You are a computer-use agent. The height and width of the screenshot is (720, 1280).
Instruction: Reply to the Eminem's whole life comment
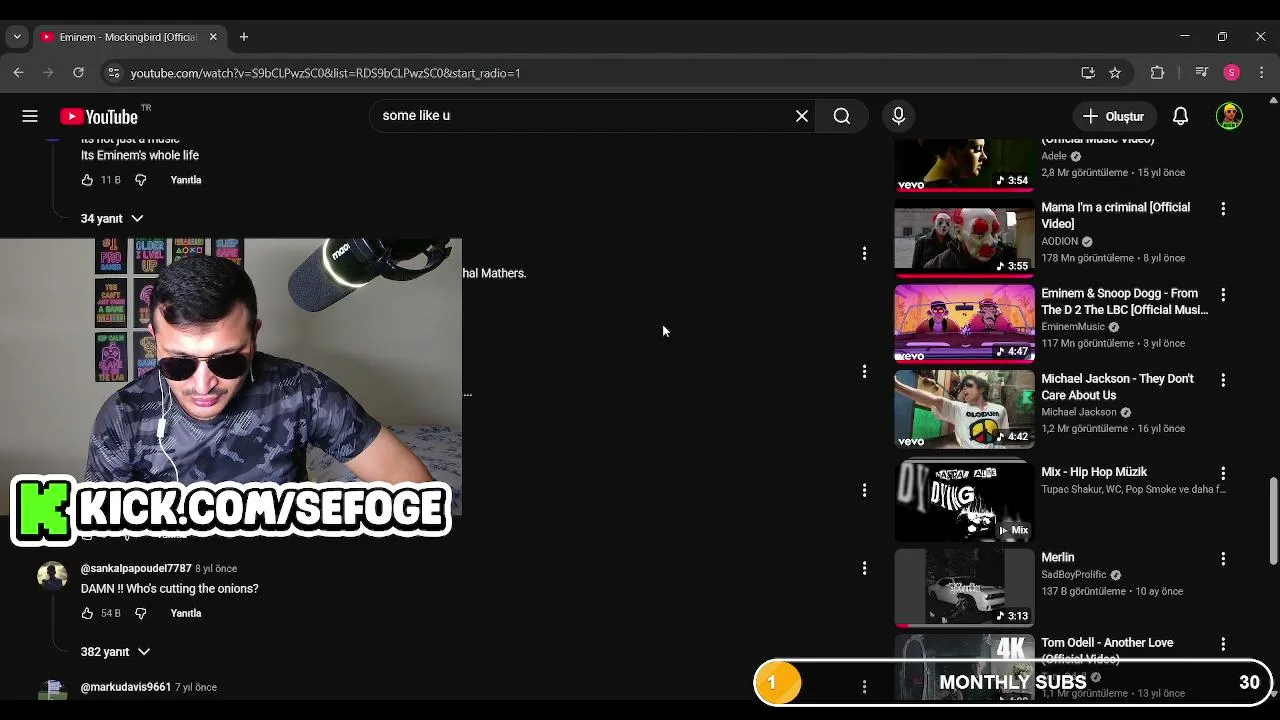[186, 180]
